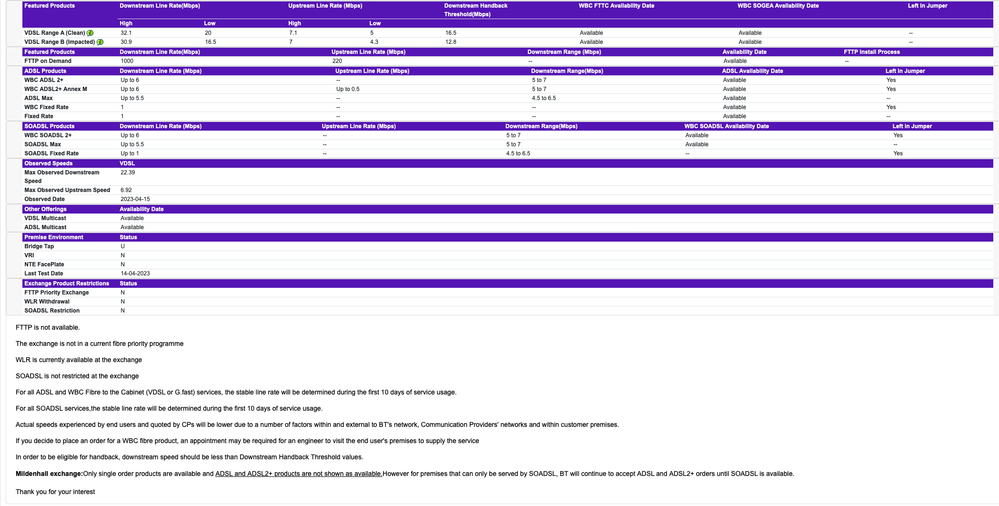This screenshot has width=999, height=506.
Task: Click the 'WBC SOADSL Availability Date' column header
Action: point(726,126)
